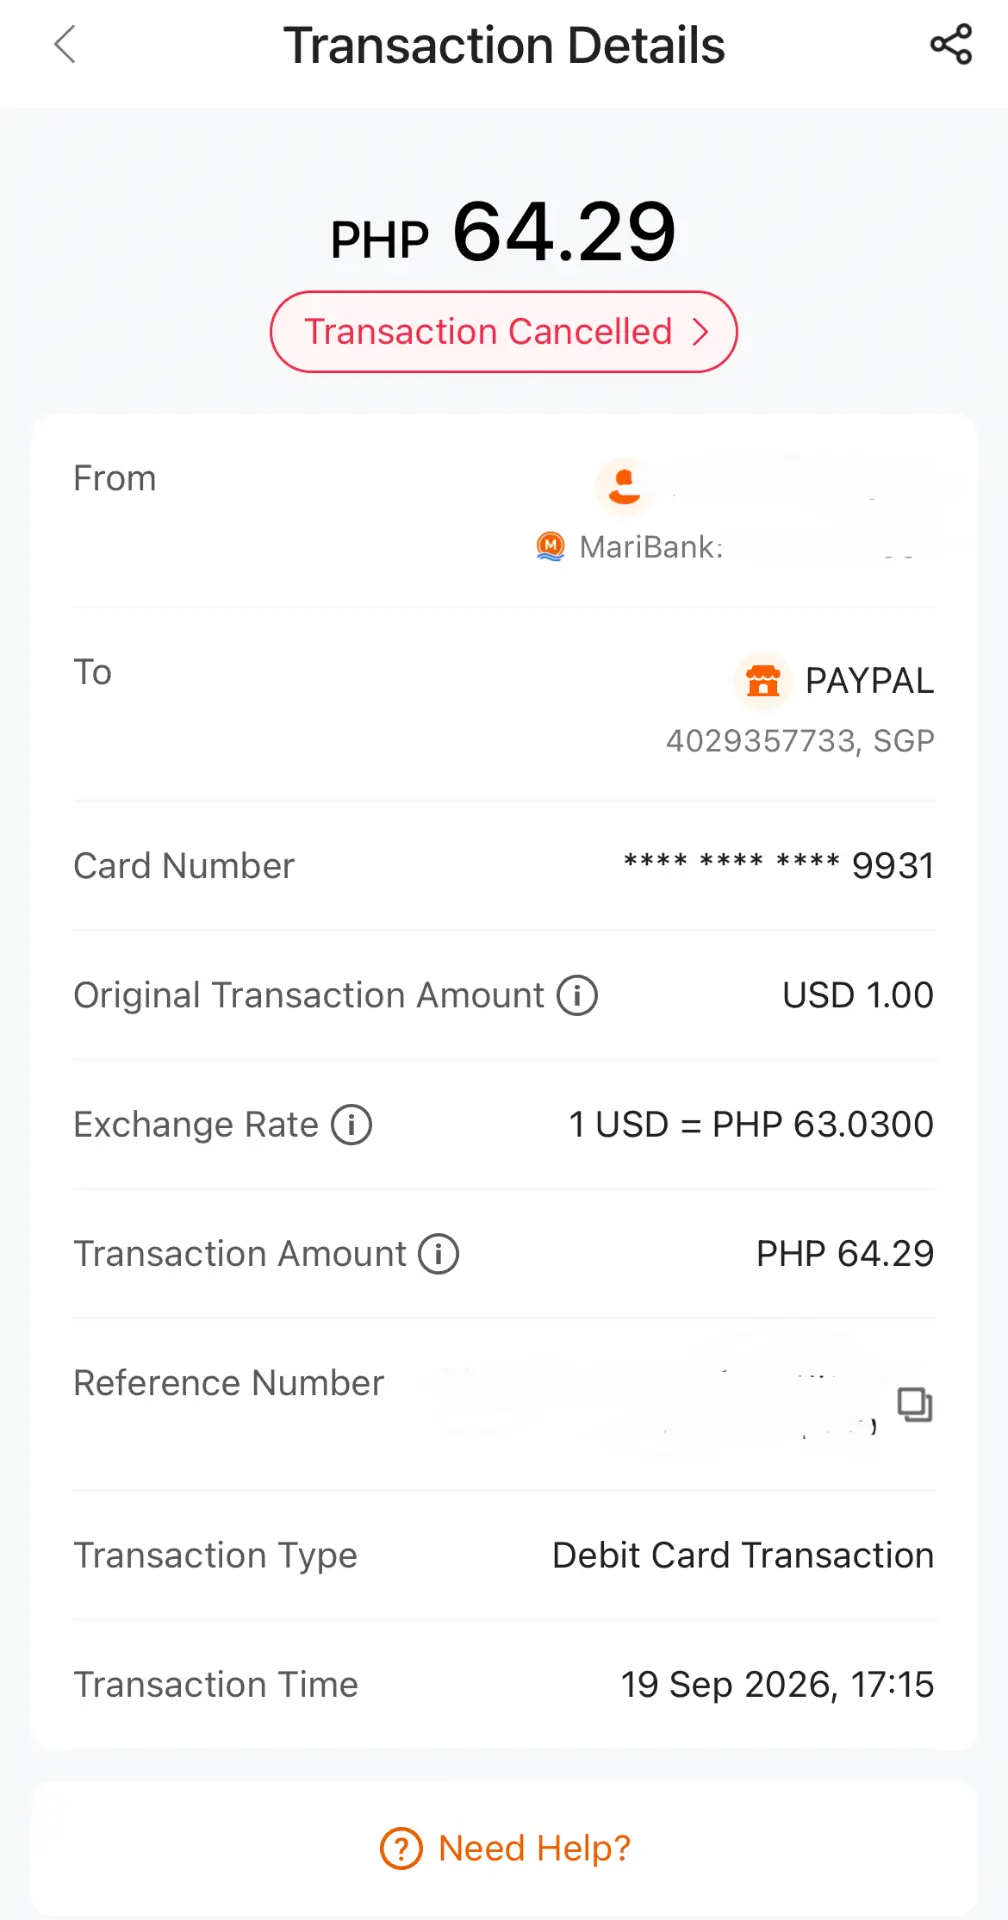Copy the reference number with copy icon
Image resolution: width=1008 pixels, height=1920 pixels.
[914, 1405]
